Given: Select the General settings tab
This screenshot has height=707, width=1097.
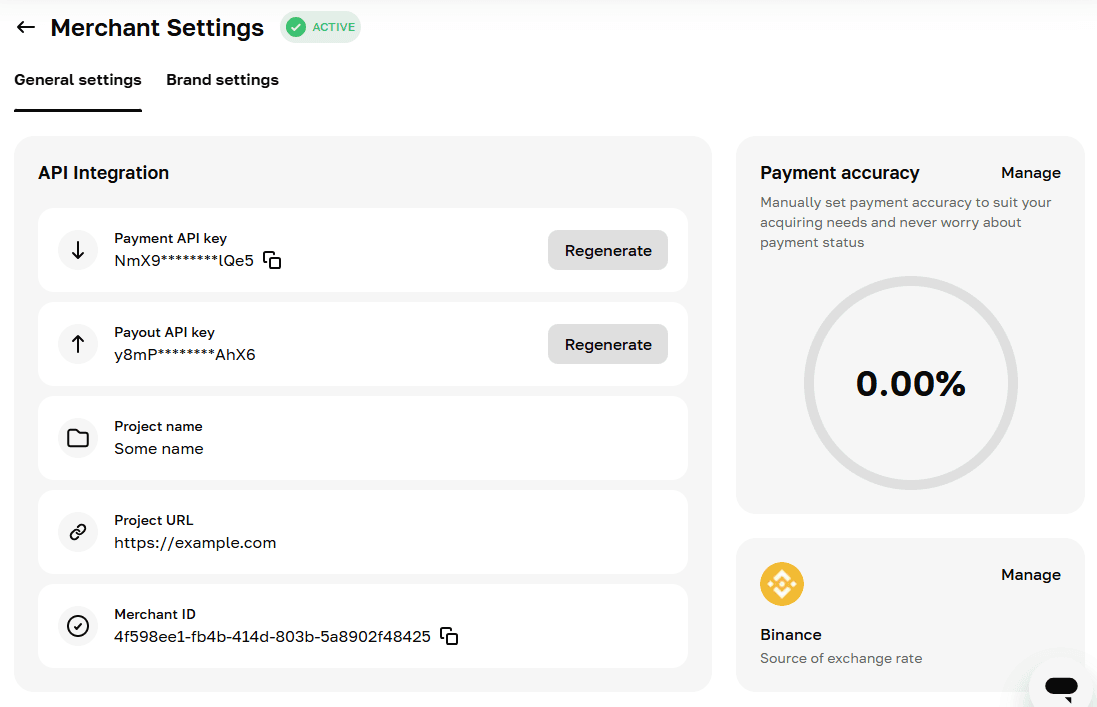Looking at the screenshot, I should 78,80.
